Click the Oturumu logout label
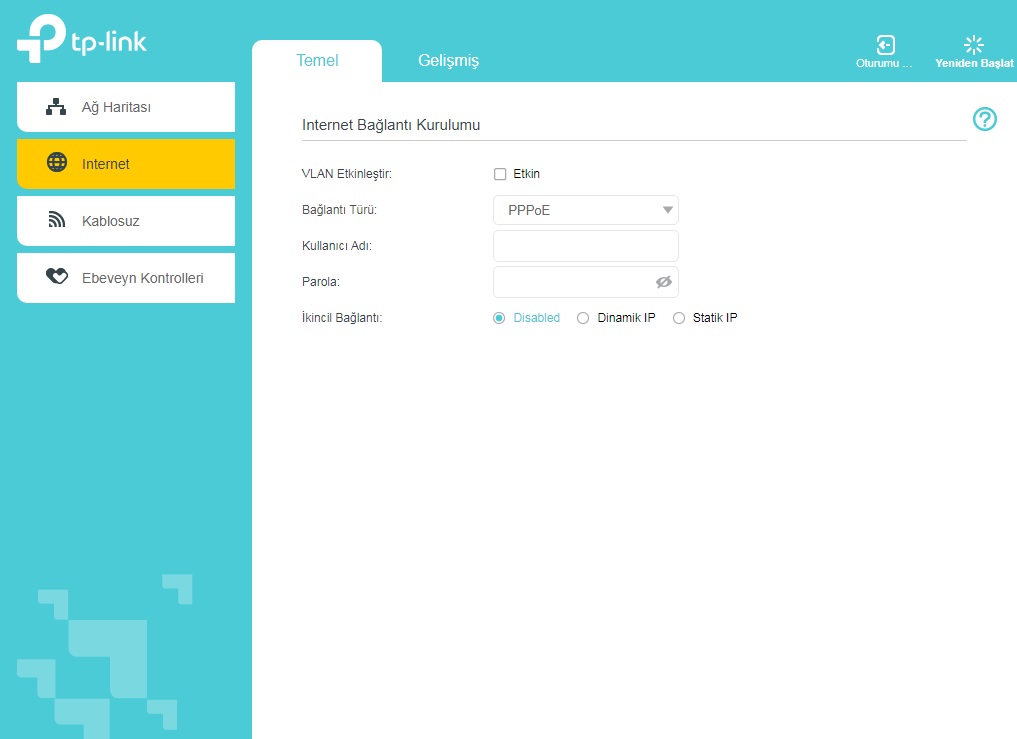 click(884, 63)
